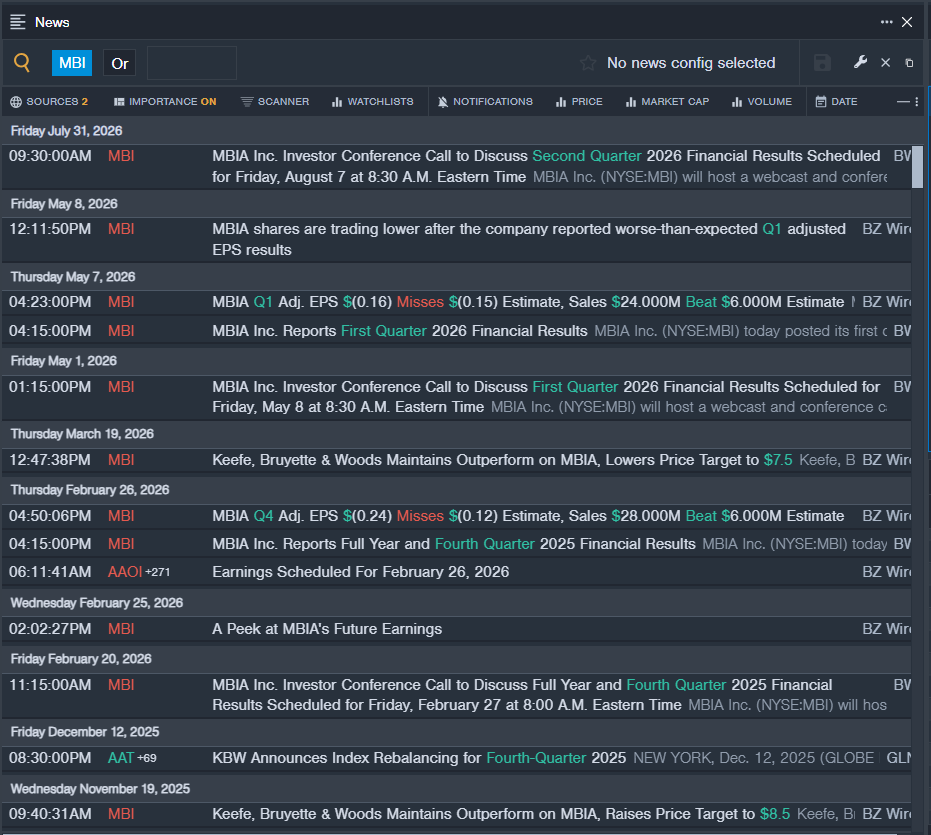
Task: Click the copy window icon
Action: [x=909, y=63]
